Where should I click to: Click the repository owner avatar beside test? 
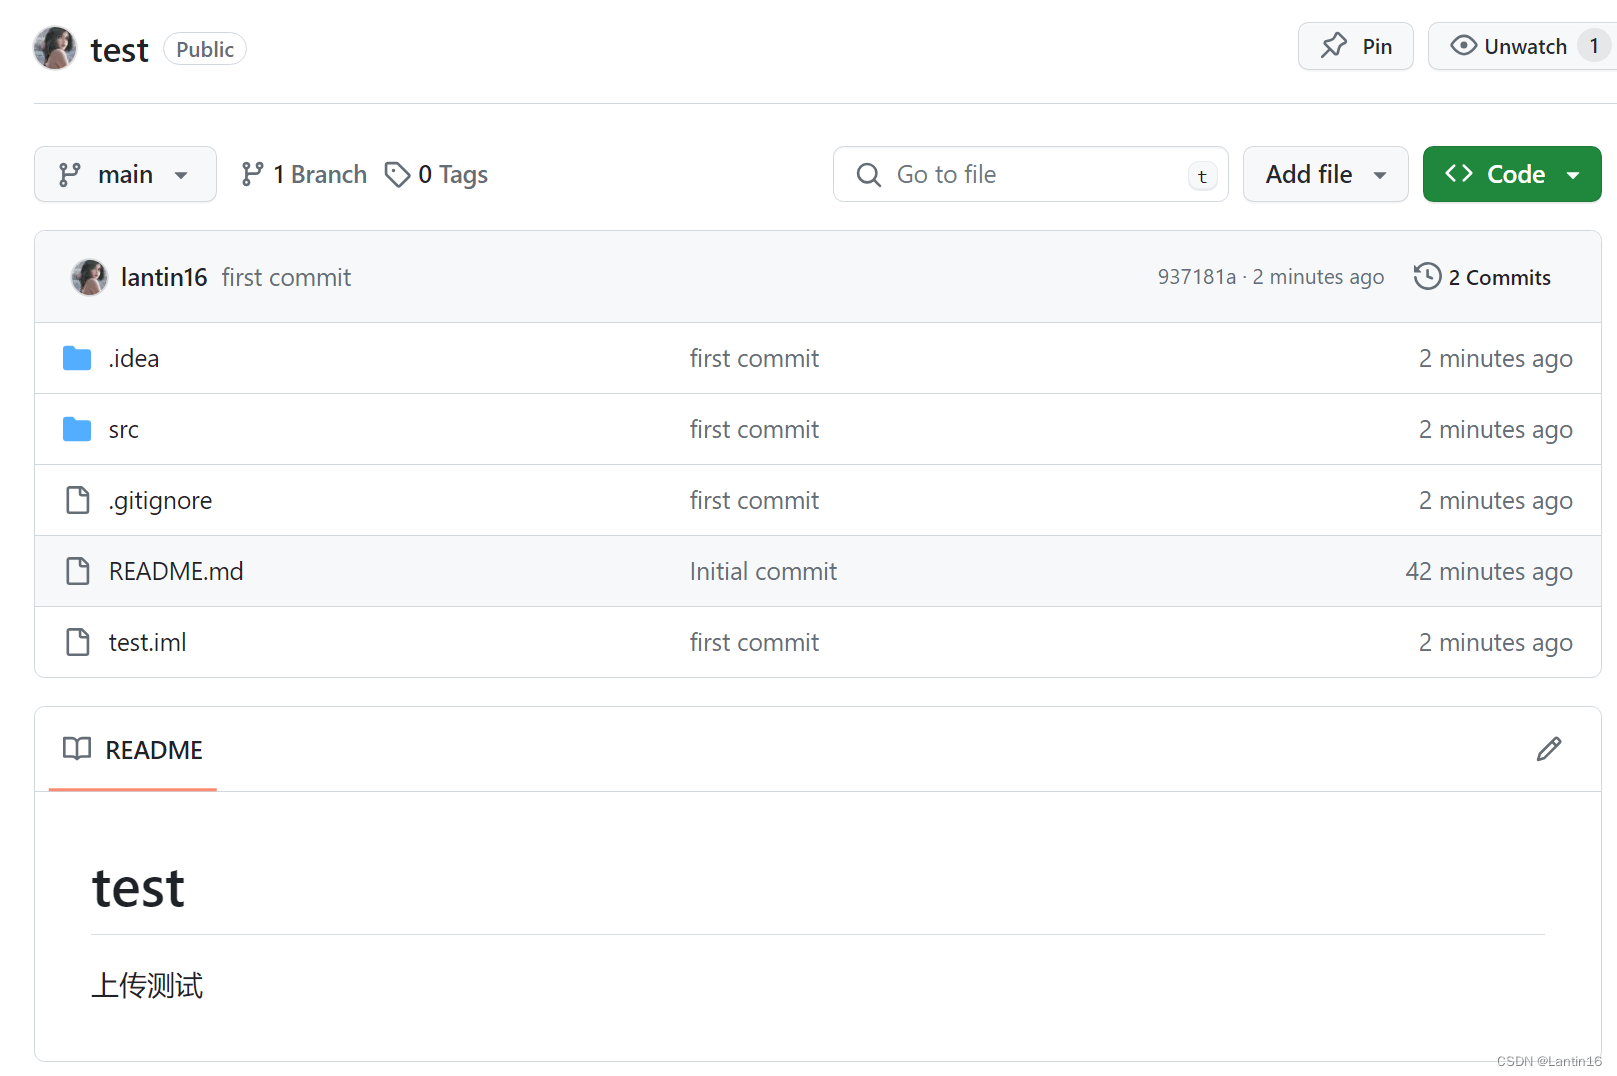click(55, 48)
